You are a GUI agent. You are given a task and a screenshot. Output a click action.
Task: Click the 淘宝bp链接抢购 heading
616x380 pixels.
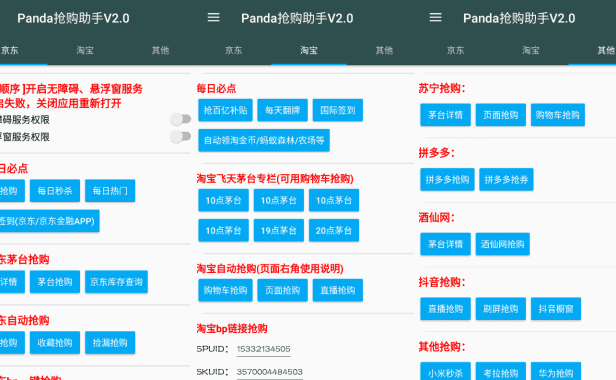[x=232, y=329]
